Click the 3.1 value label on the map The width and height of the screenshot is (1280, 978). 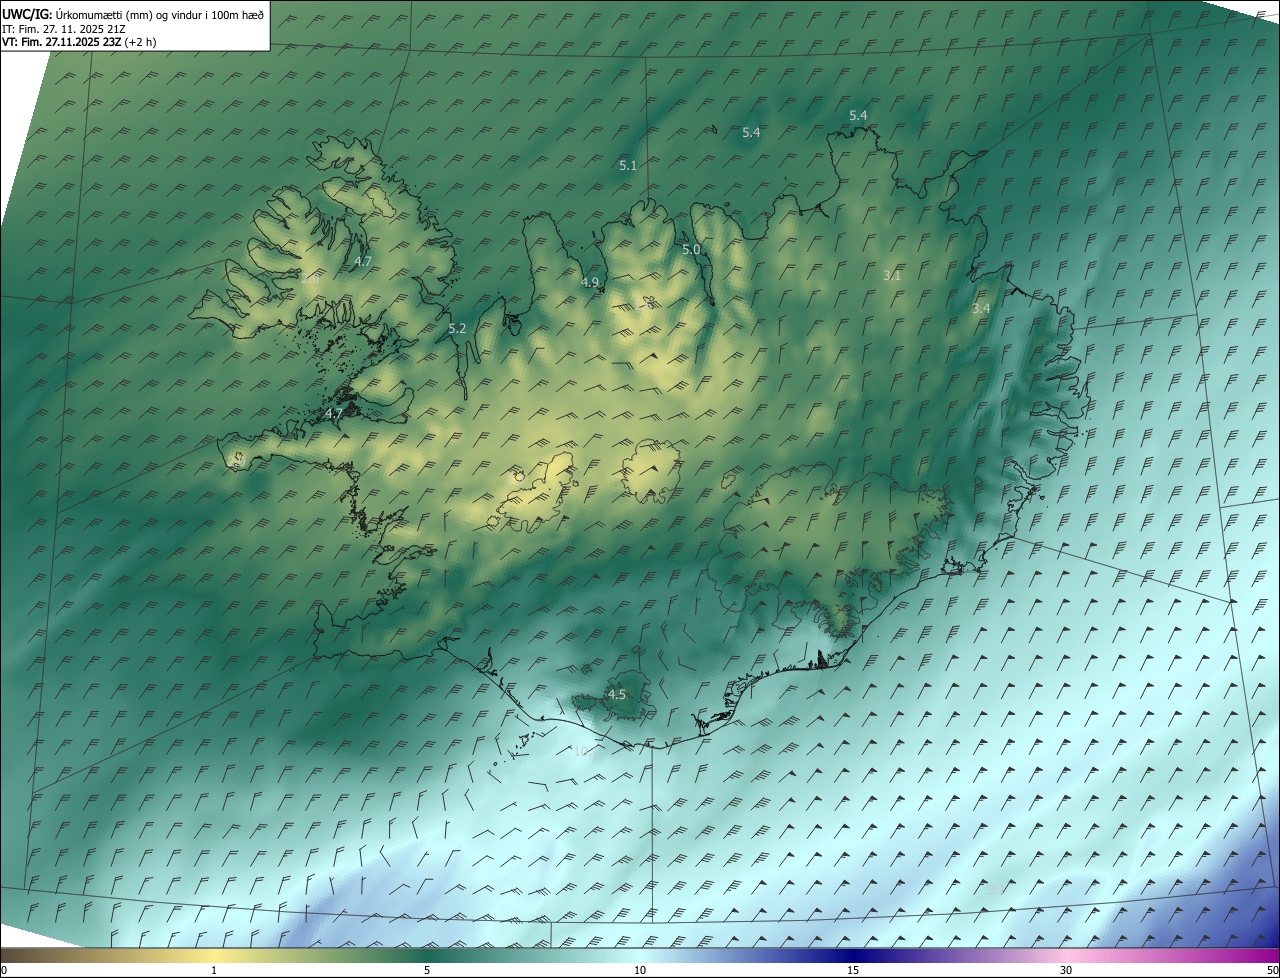[x=893, y=275]
